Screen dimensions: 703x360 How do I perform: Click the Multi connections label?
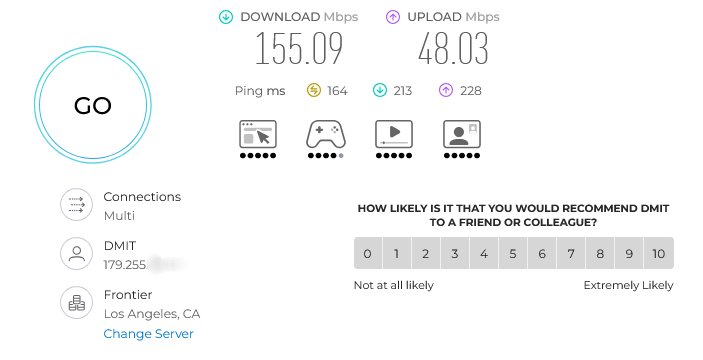(119, 216)
